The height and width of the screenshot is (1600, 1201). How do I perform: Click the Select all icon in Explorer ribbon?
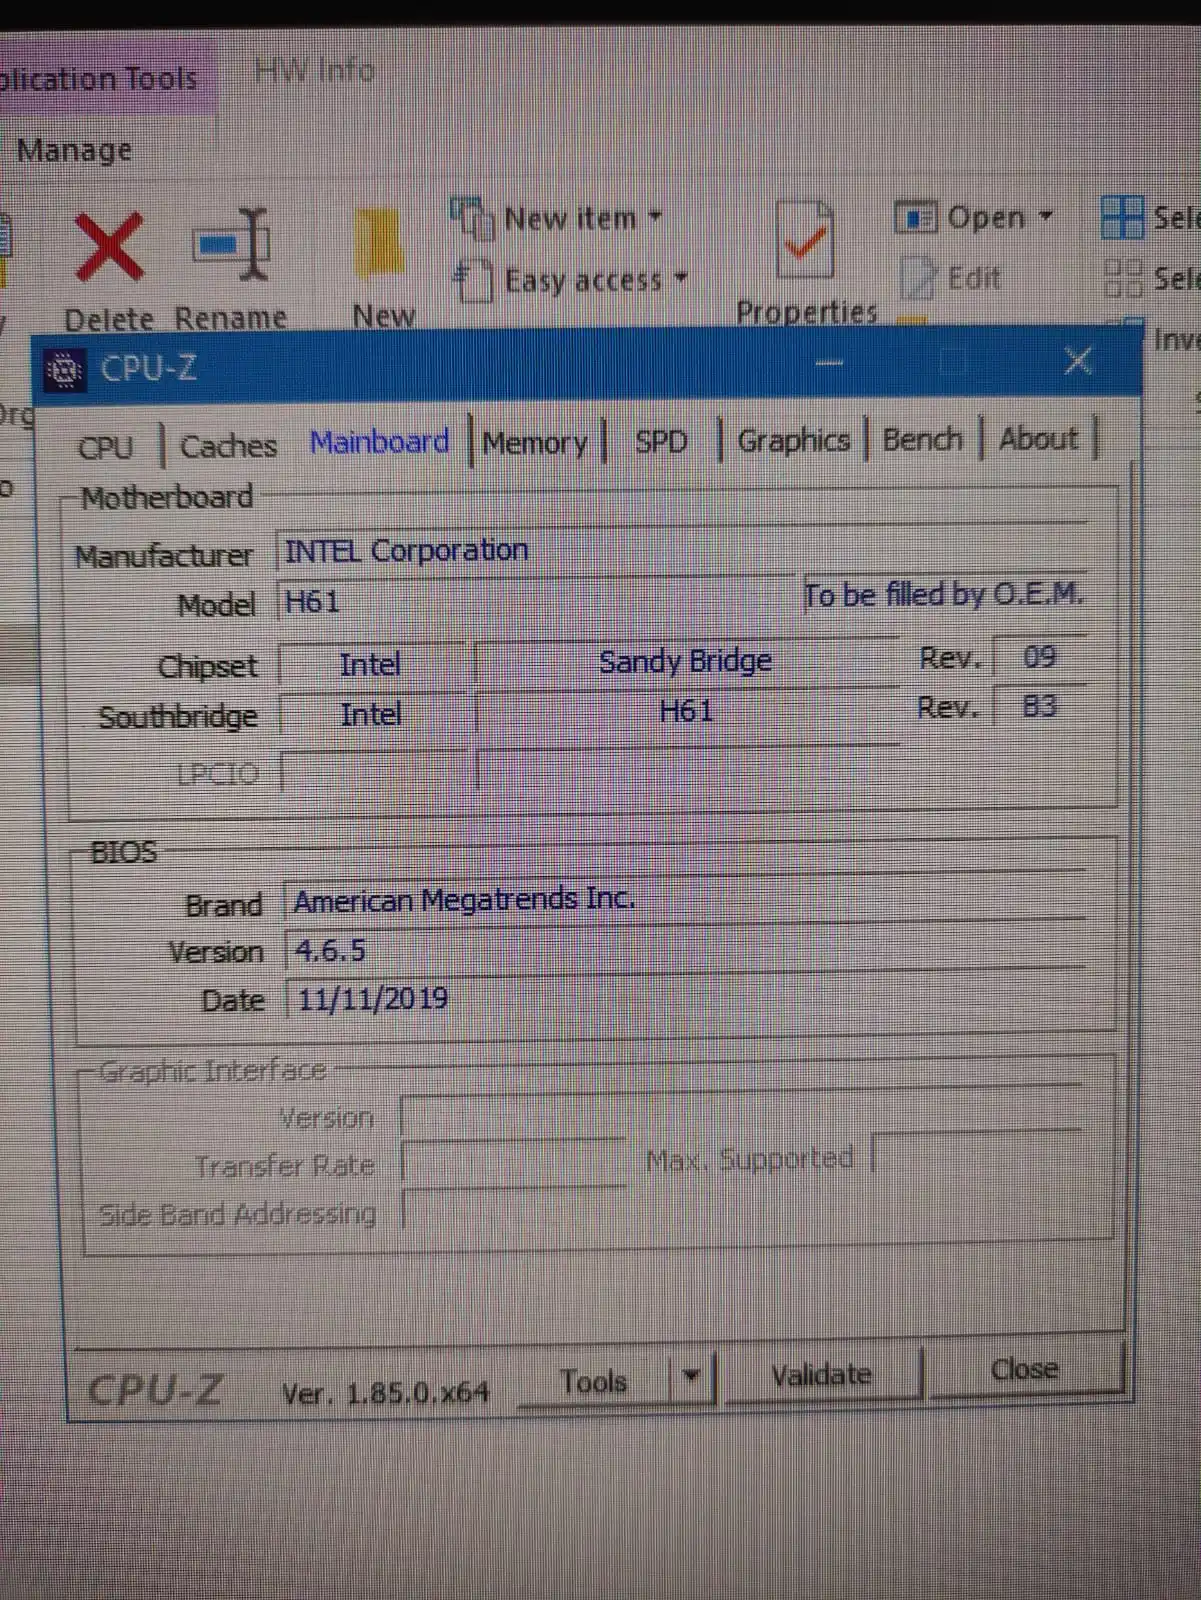tap(1121, 217)
